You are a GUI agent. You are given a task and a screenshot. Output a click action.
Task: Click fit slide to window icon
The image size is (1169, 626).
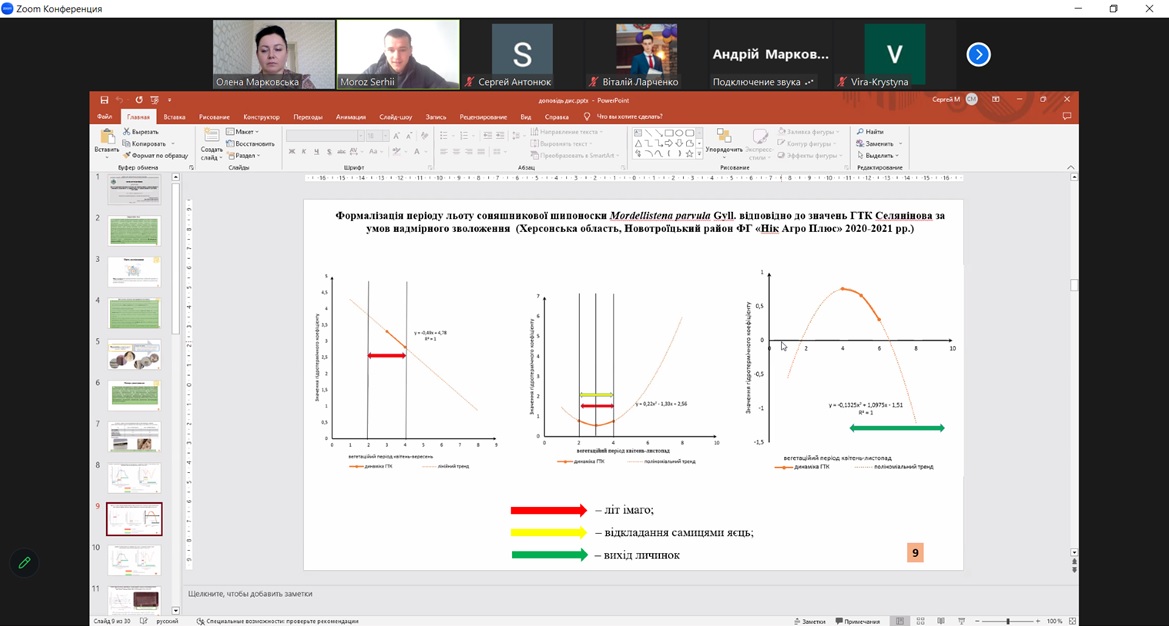(x=1070, y=621)
